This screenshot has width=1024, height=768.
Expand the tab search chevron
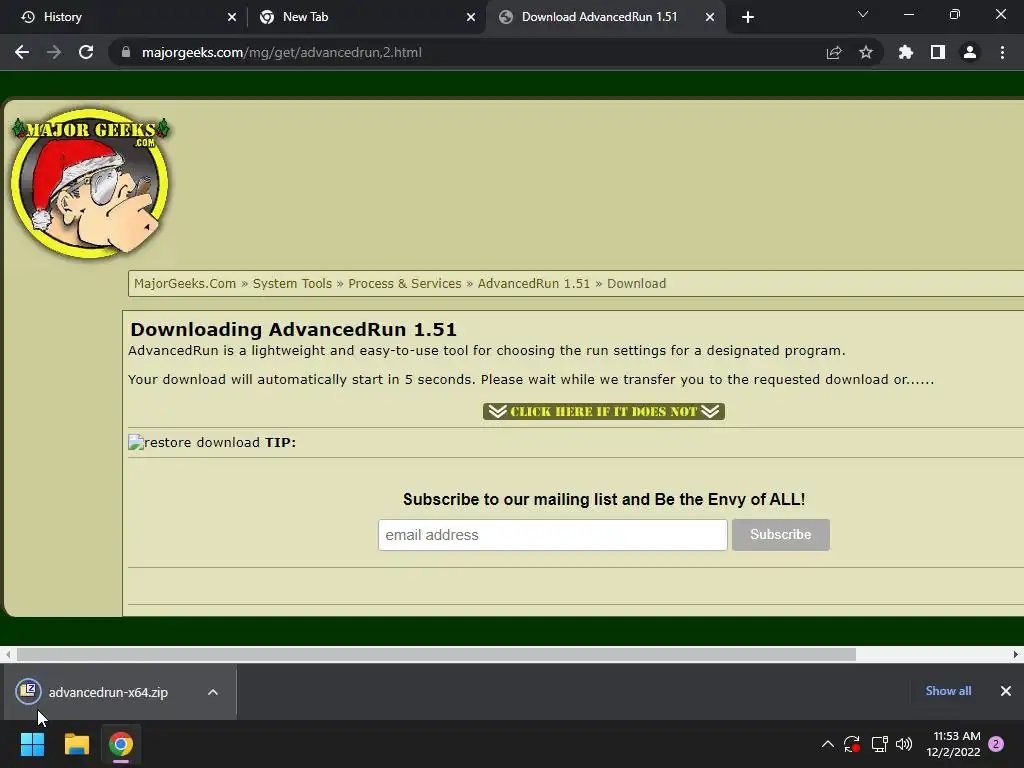click(863, 14)
